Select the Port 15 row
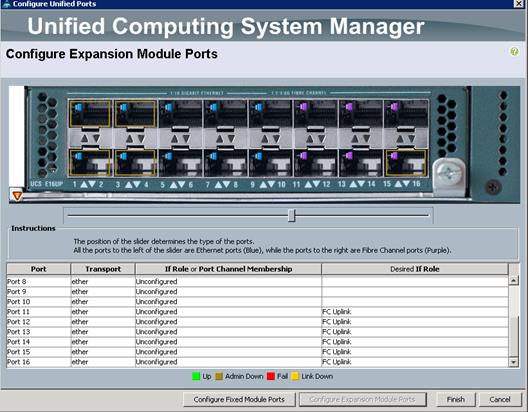The height and width of the screenshot is (412, 528). tap(257, 352)
